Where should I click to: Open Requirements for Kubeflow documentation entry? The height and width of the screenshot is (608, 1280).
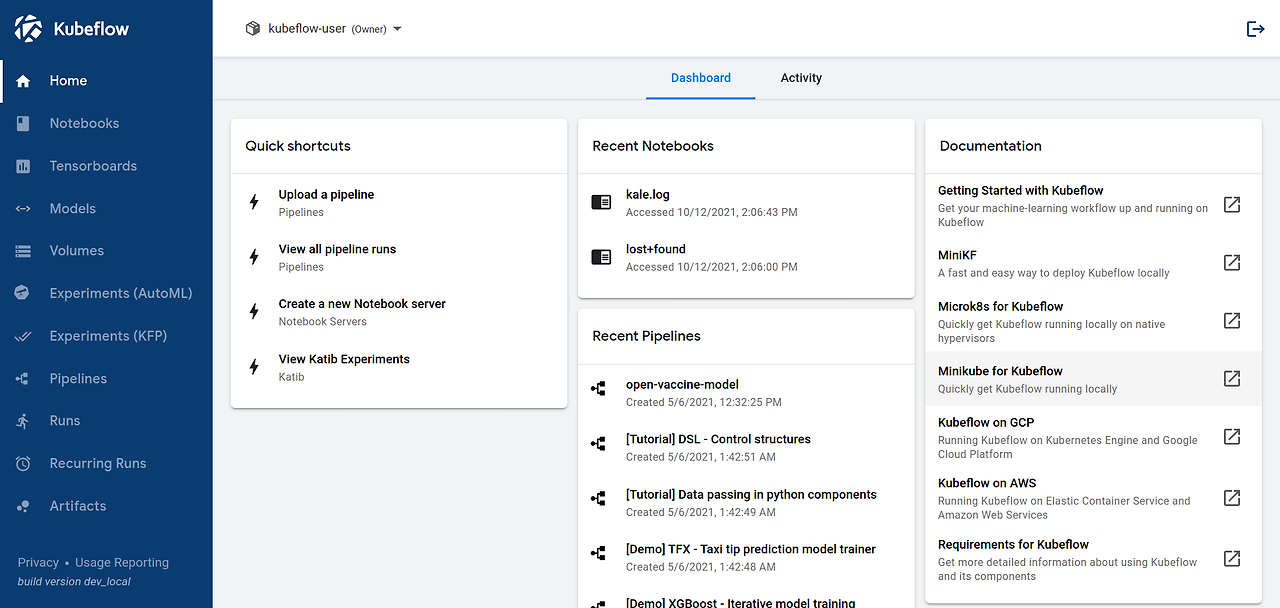(x=1093, y=559)
